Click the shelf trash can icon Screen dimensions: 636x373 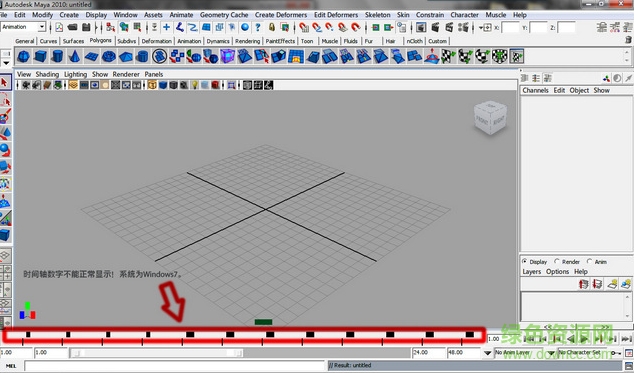(x=628, y=40)
